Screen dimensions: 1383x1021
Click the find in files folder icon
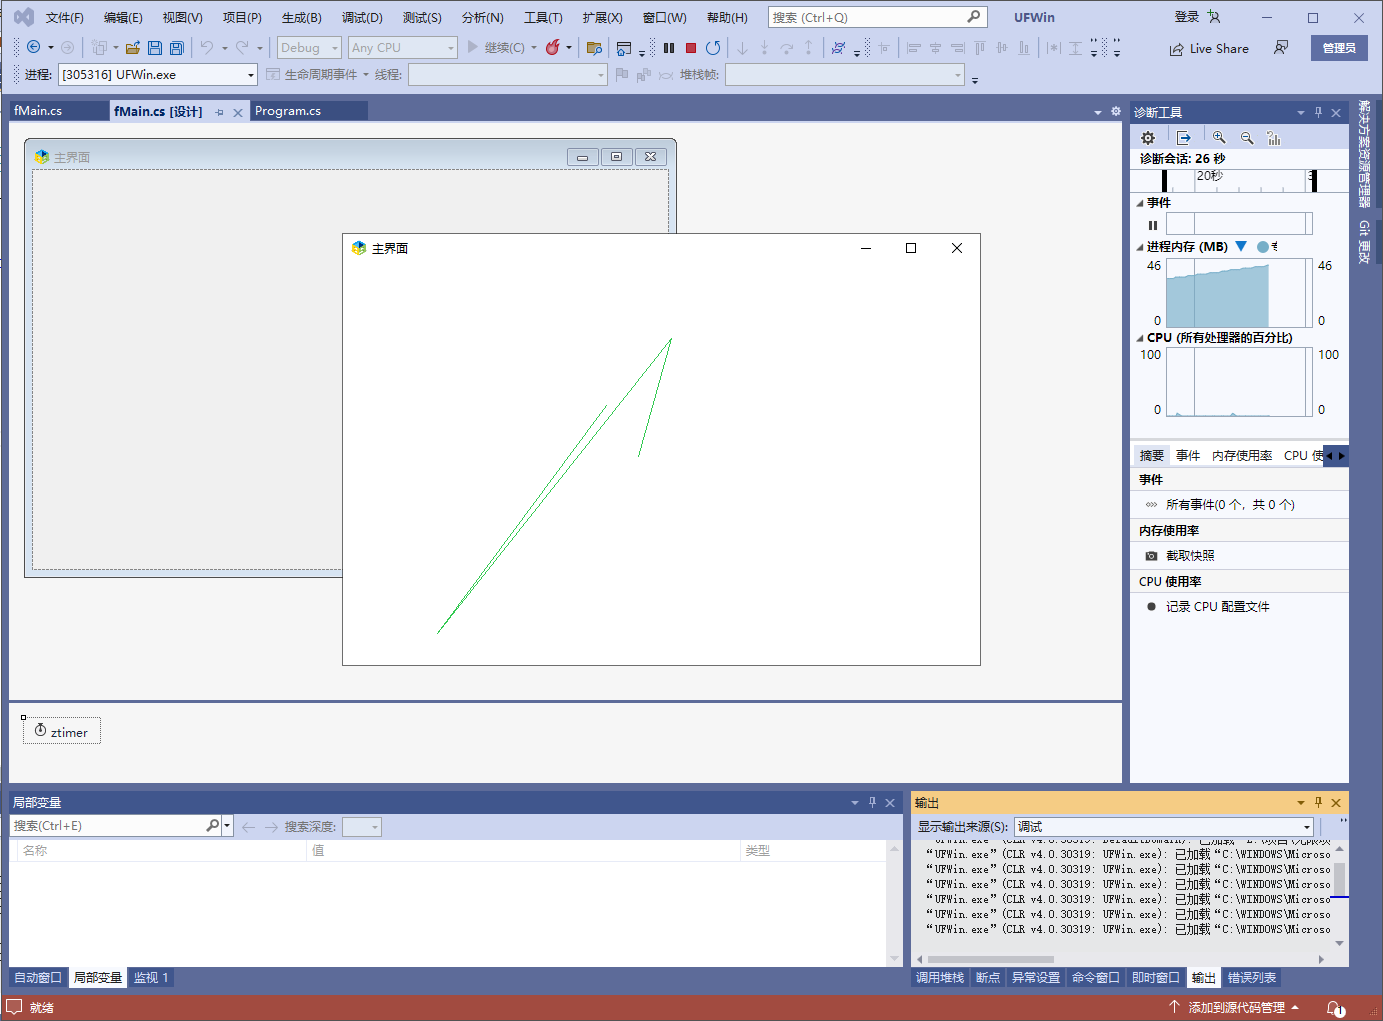coord(594,47)
